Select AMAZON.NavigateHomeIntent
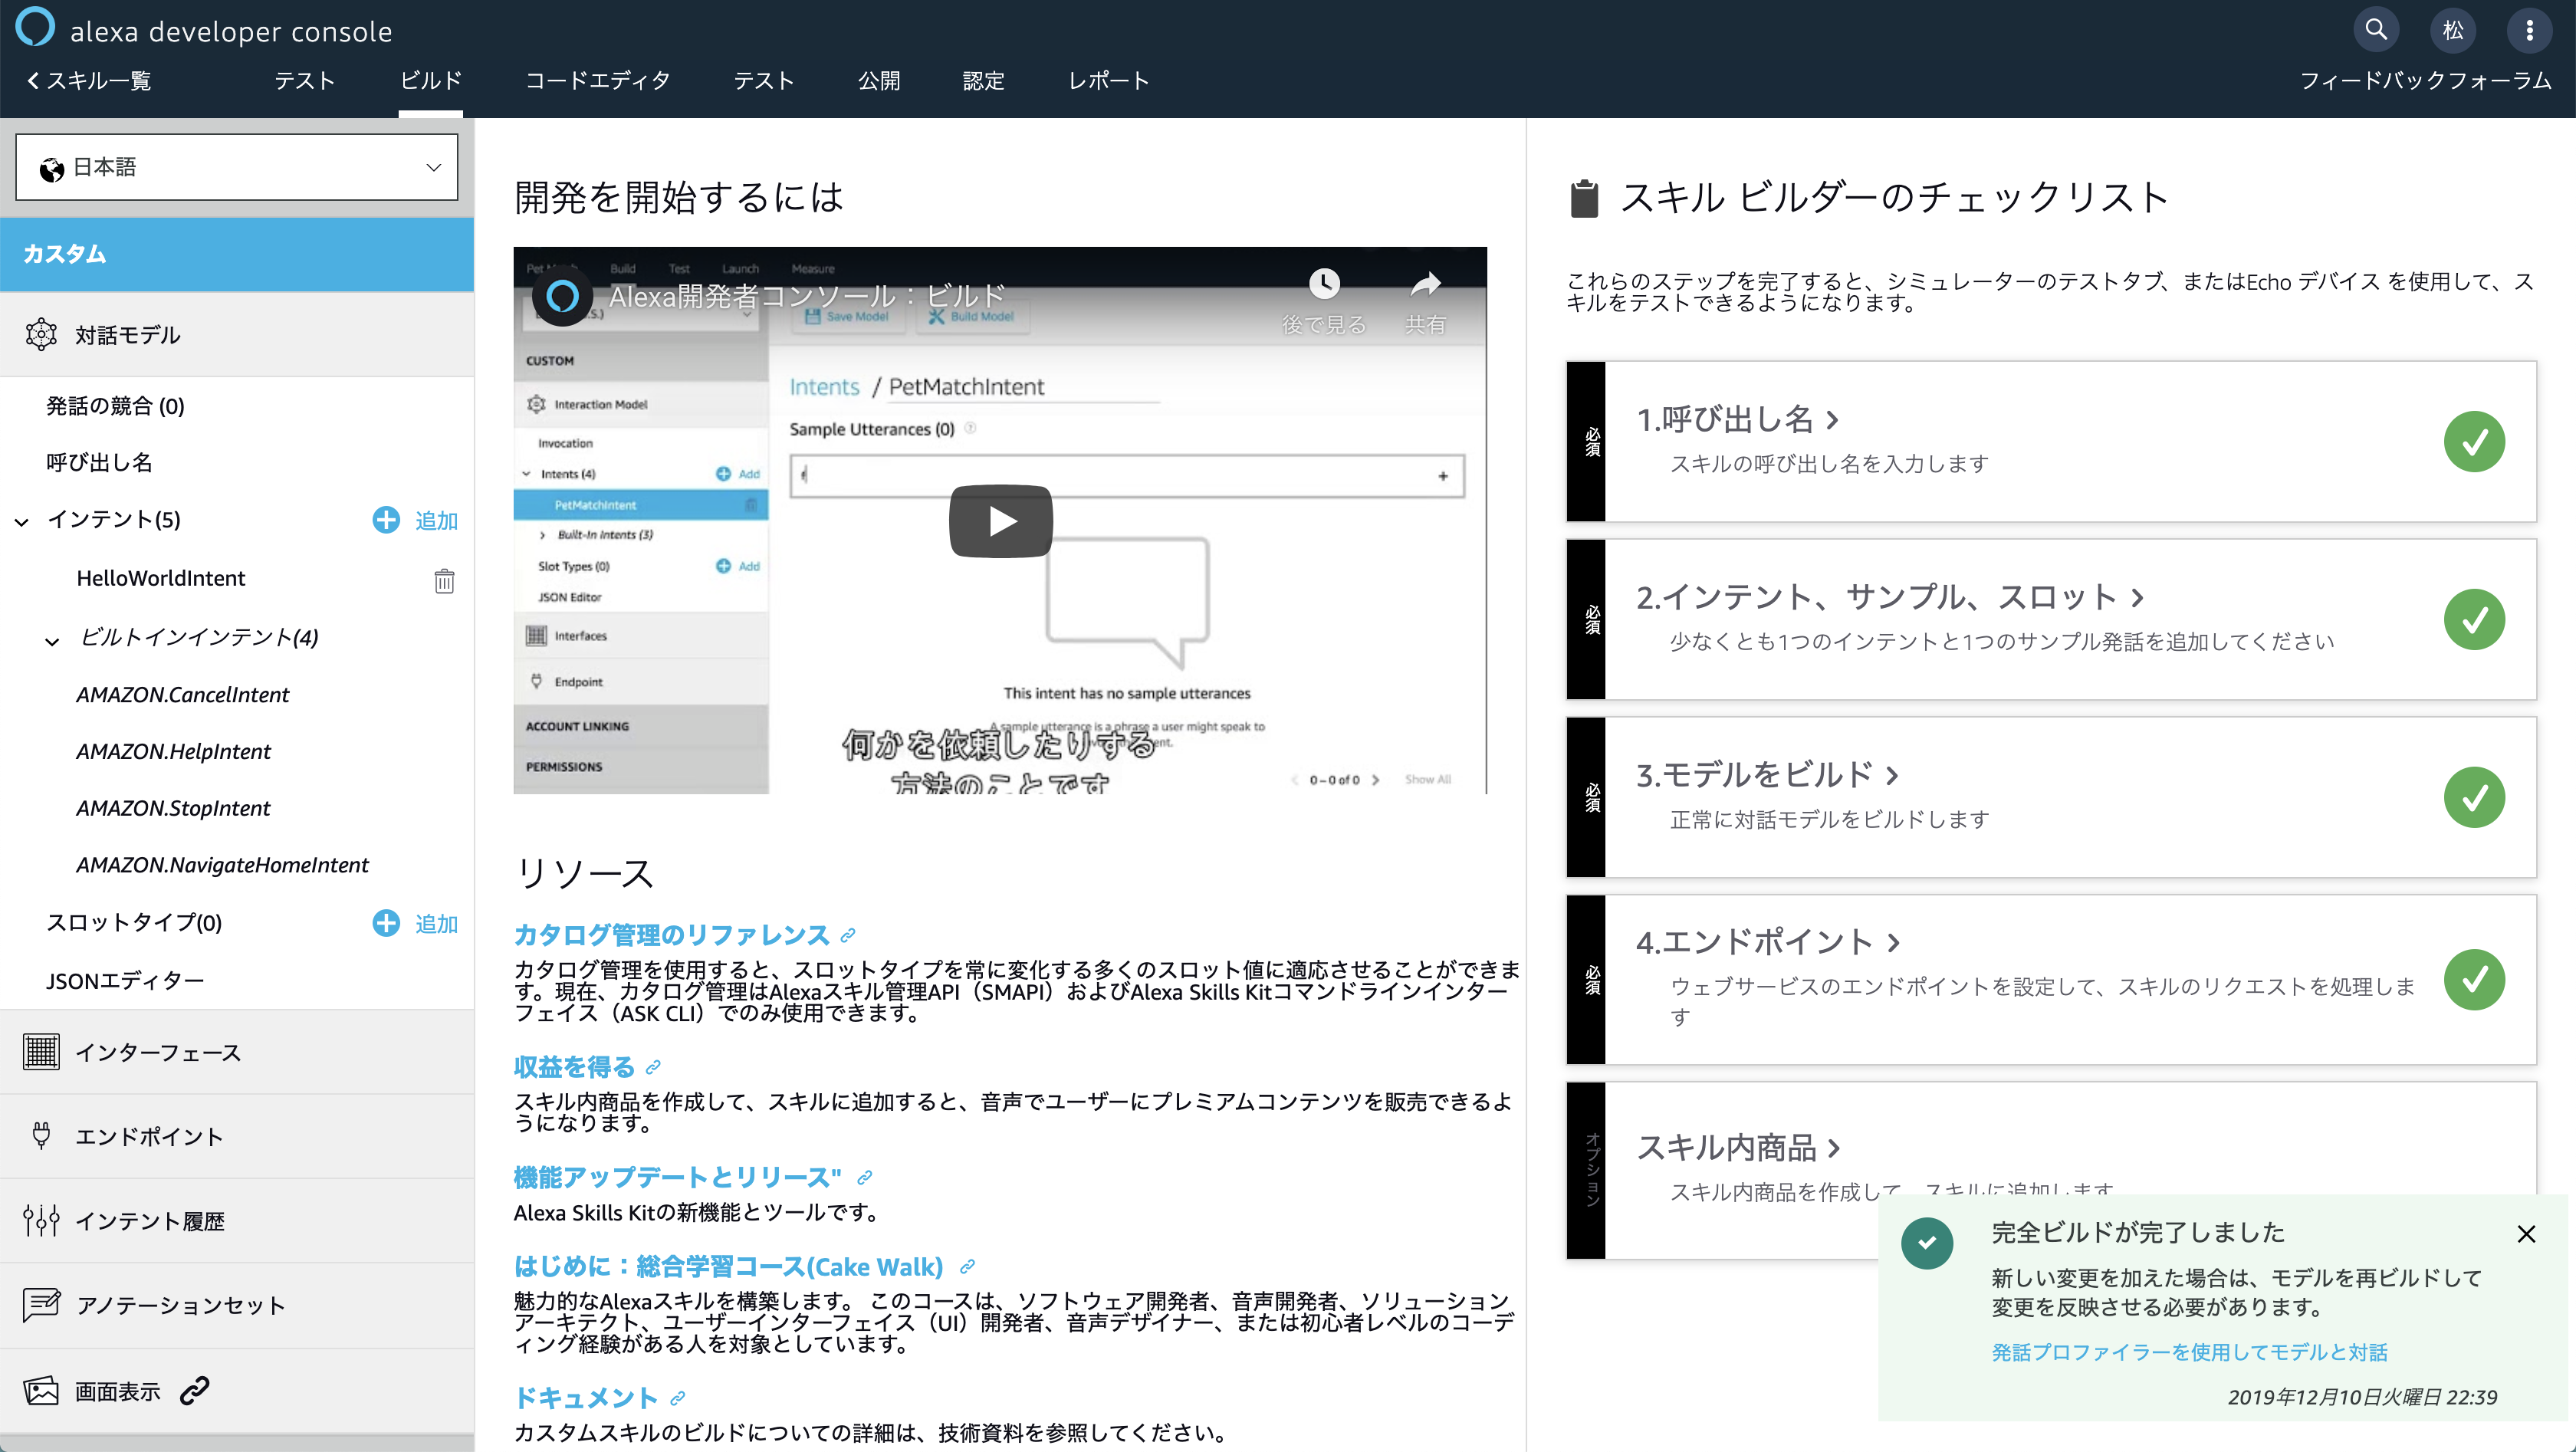This screenshot has height=1452, width=2576. (x=222, y=865)
